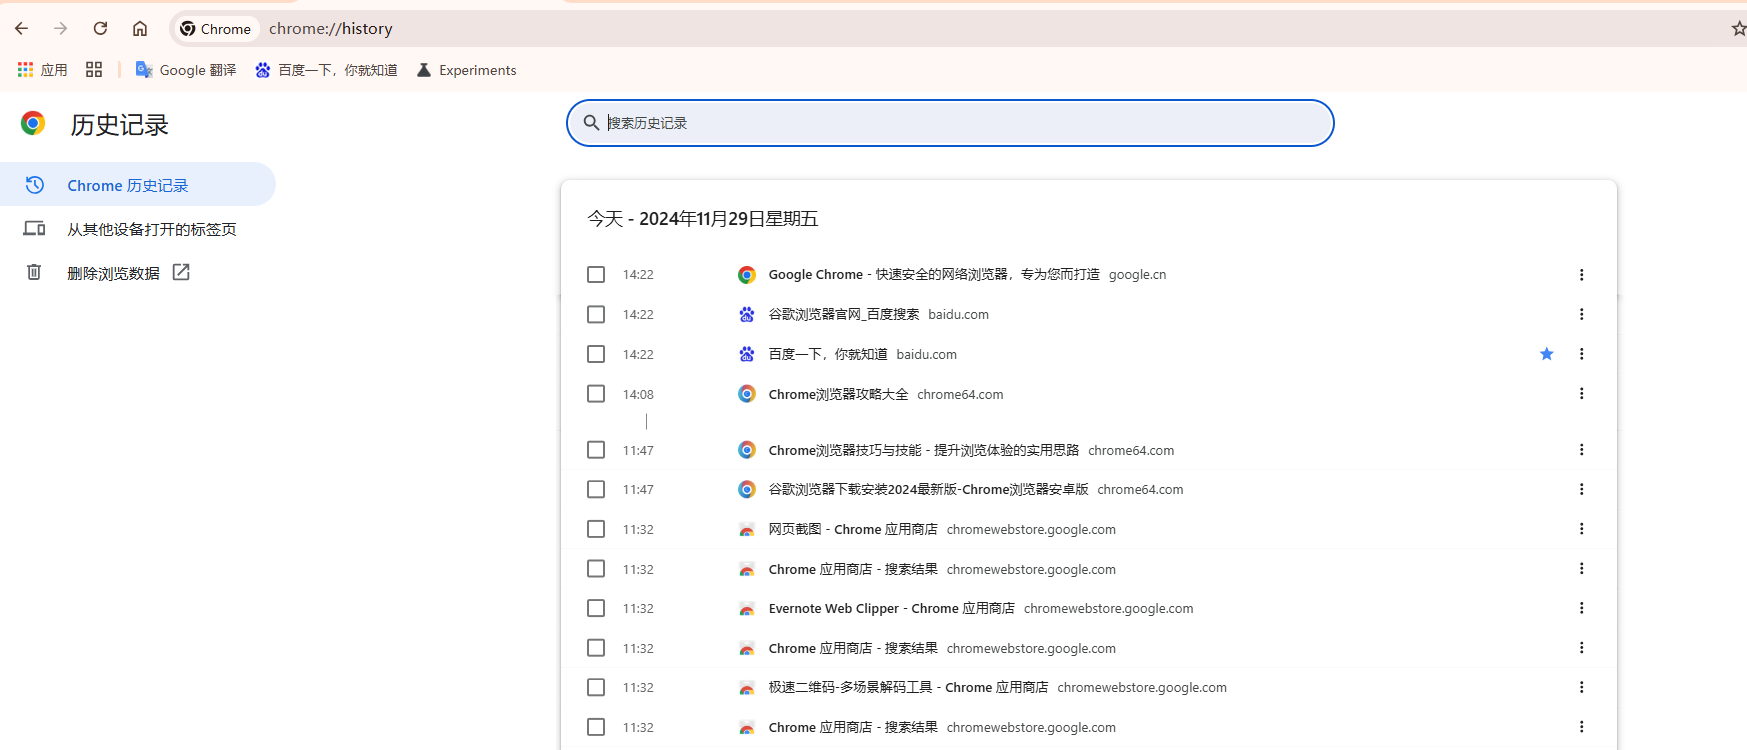Check the 谷歌浏览器官网_百度搜索 entry checkbox
Viewport: 1747px width, 750px height.
(596, 314)
